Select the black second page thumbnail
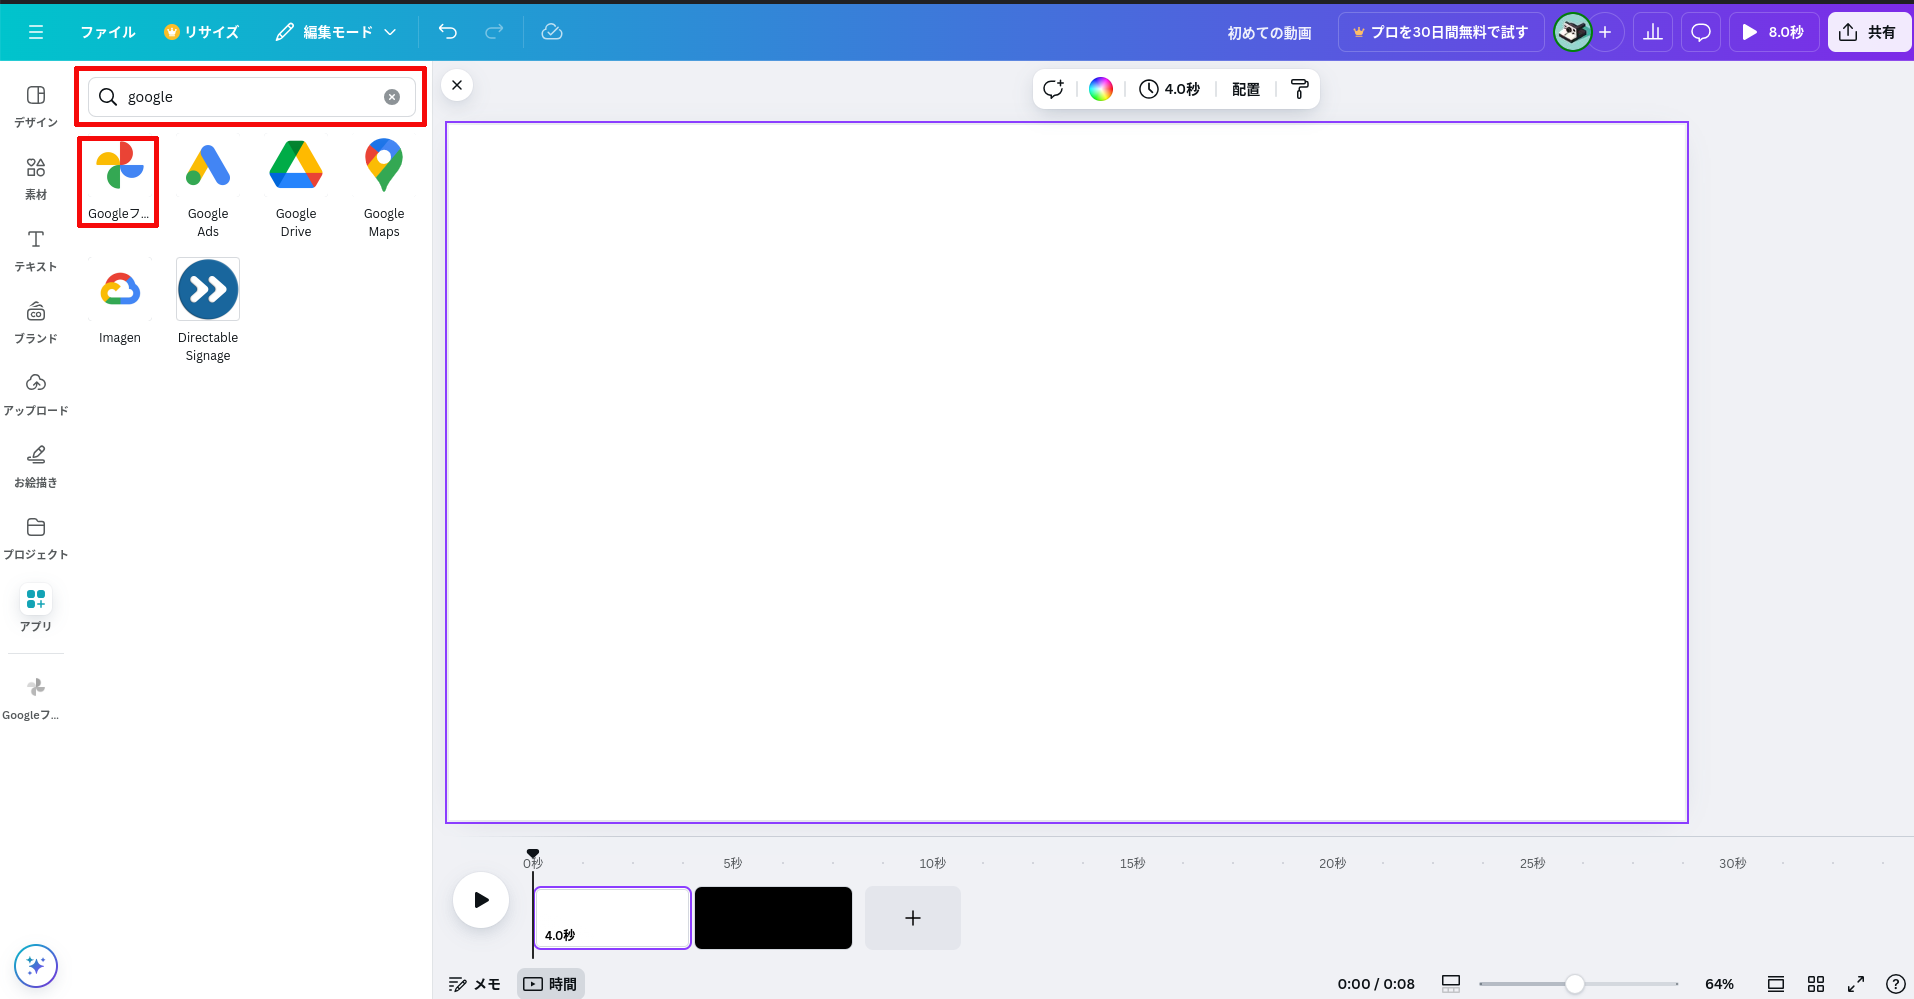This screenshot has height=999, width=1914. click(x=773, y=918)
